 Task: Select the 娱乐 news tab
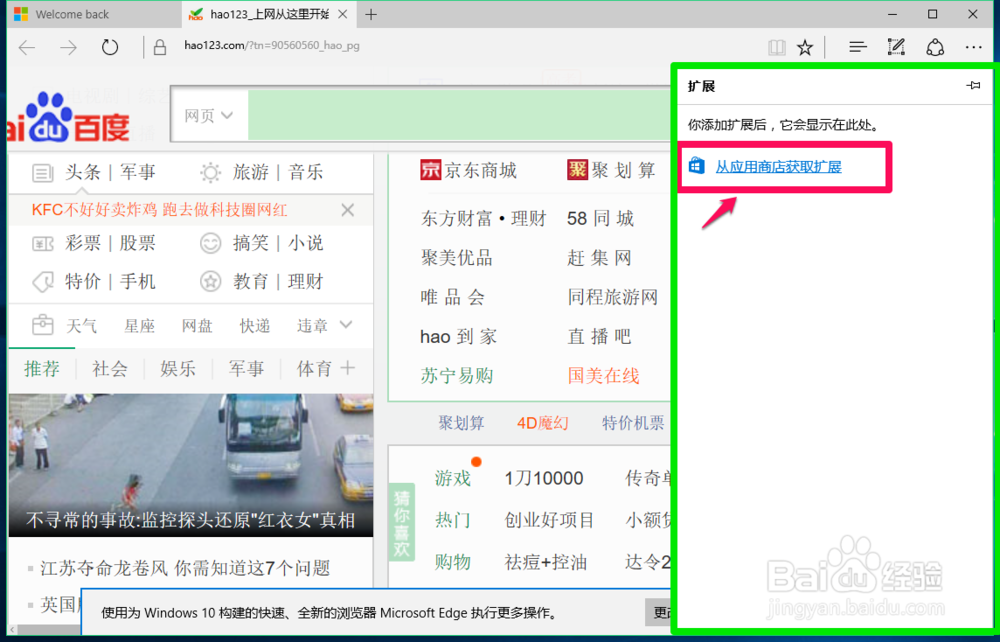[x=178, y=368]
